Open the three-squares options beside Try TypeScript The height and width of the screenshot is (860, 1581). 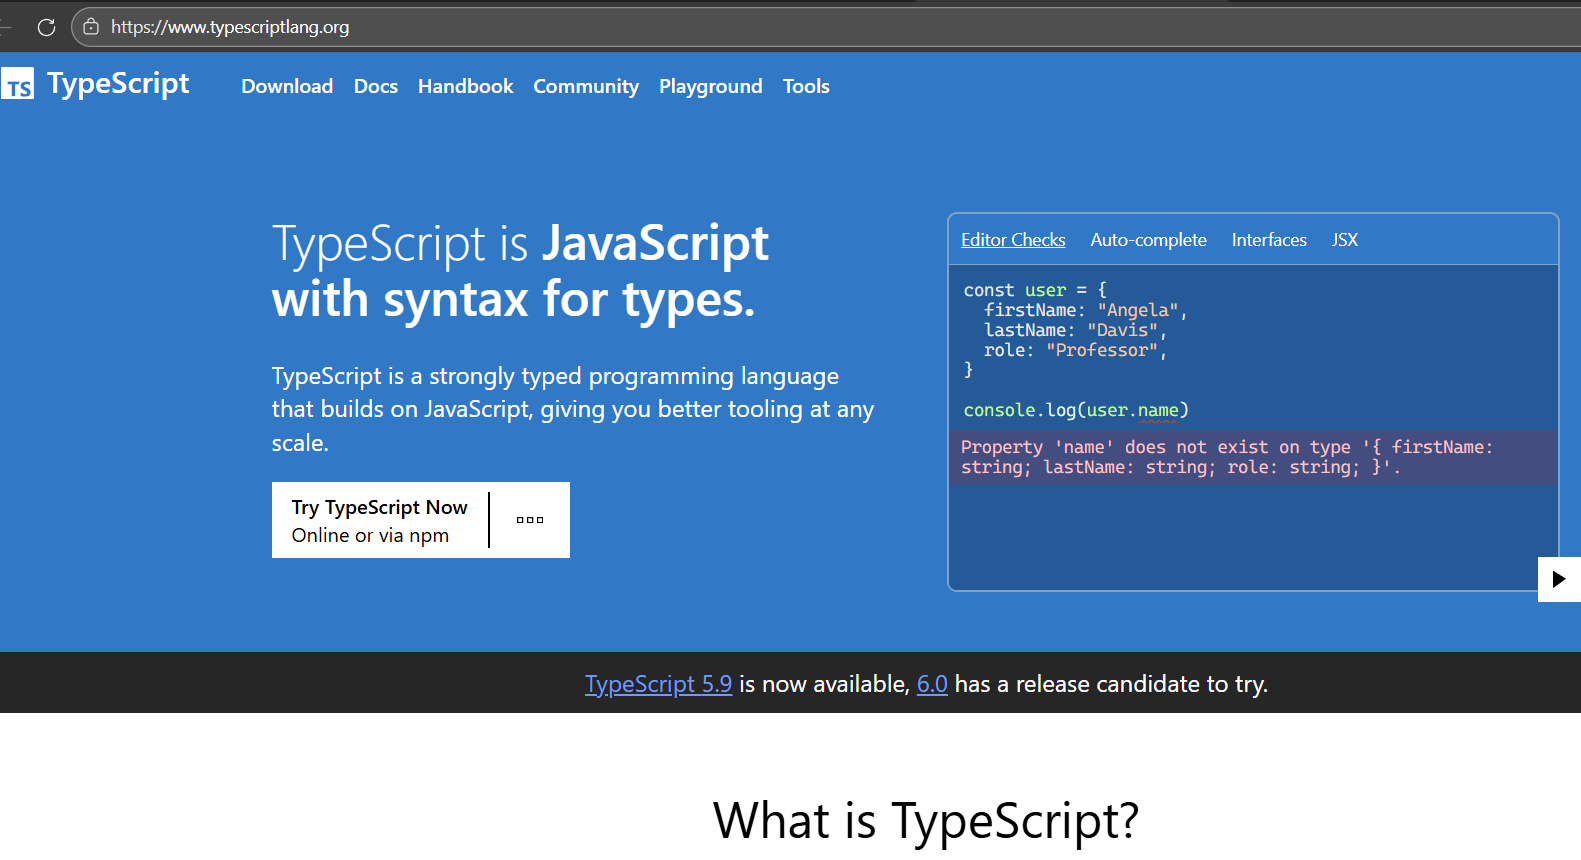point(530,520)
